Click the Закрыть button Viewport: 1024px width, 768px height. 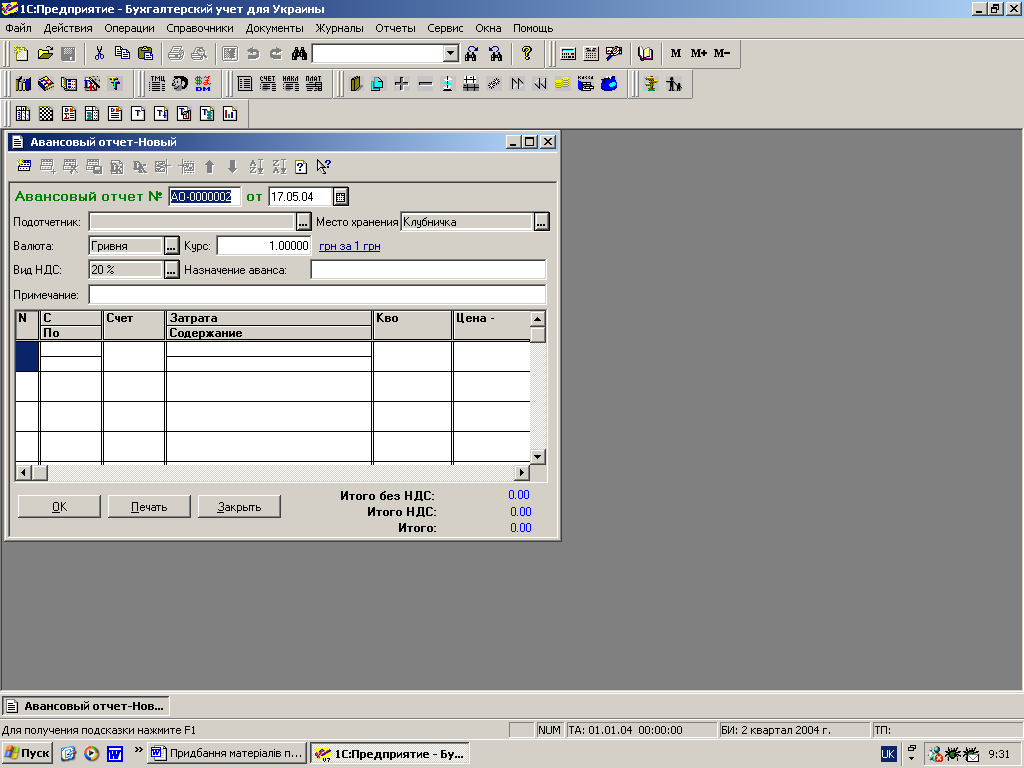coord(239,507)
